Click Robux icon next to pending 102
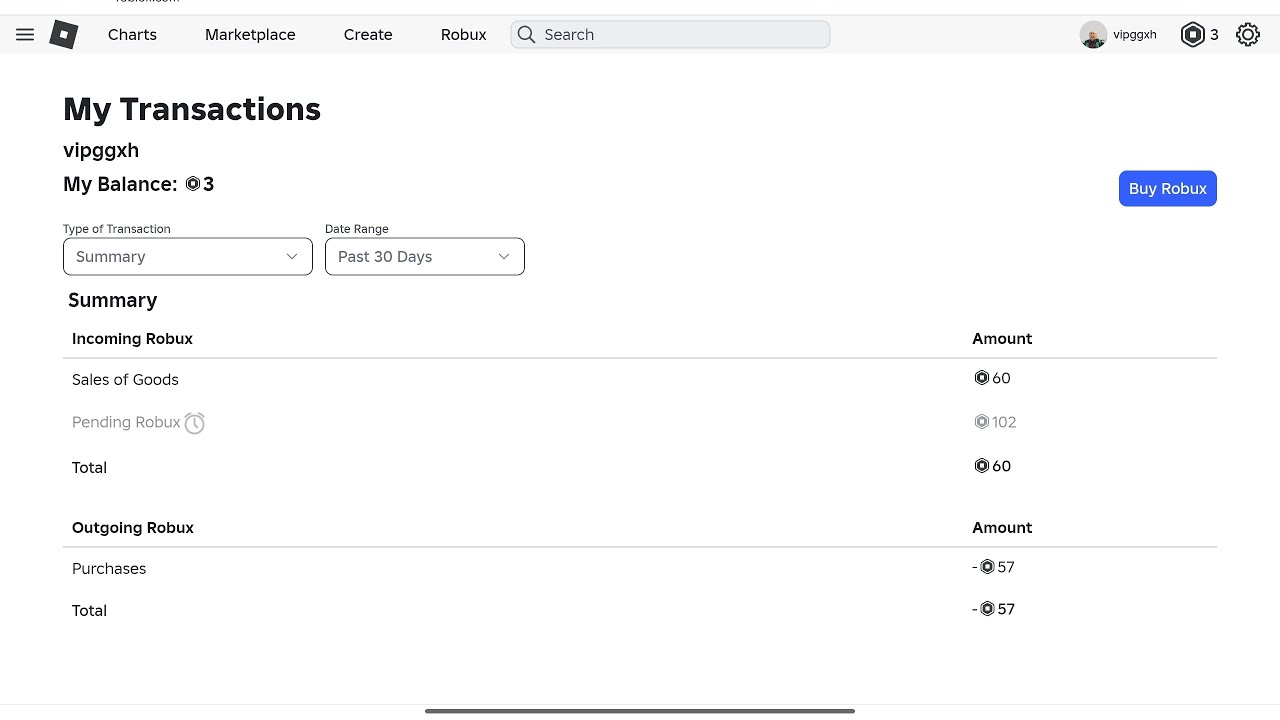This screenshot has width=1280, height=720. 981,422
